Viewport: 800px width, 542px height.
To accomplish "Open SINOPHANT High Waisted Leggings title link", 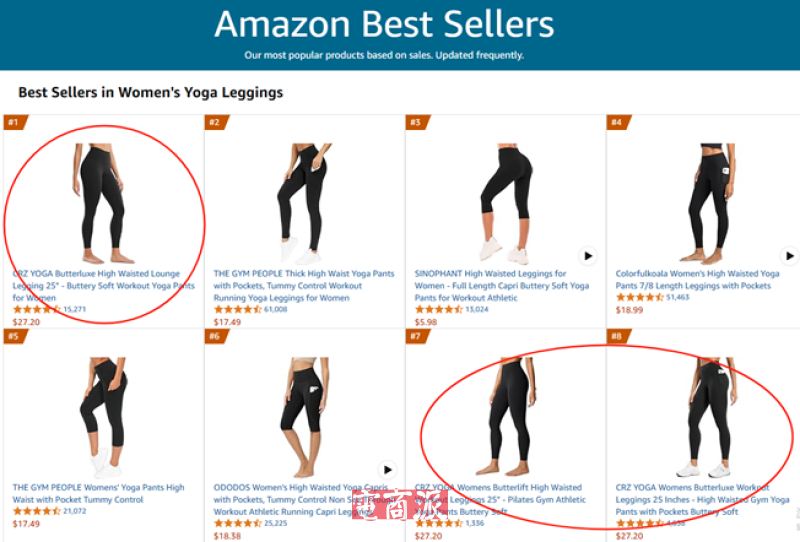I will (x=502, y=286).
